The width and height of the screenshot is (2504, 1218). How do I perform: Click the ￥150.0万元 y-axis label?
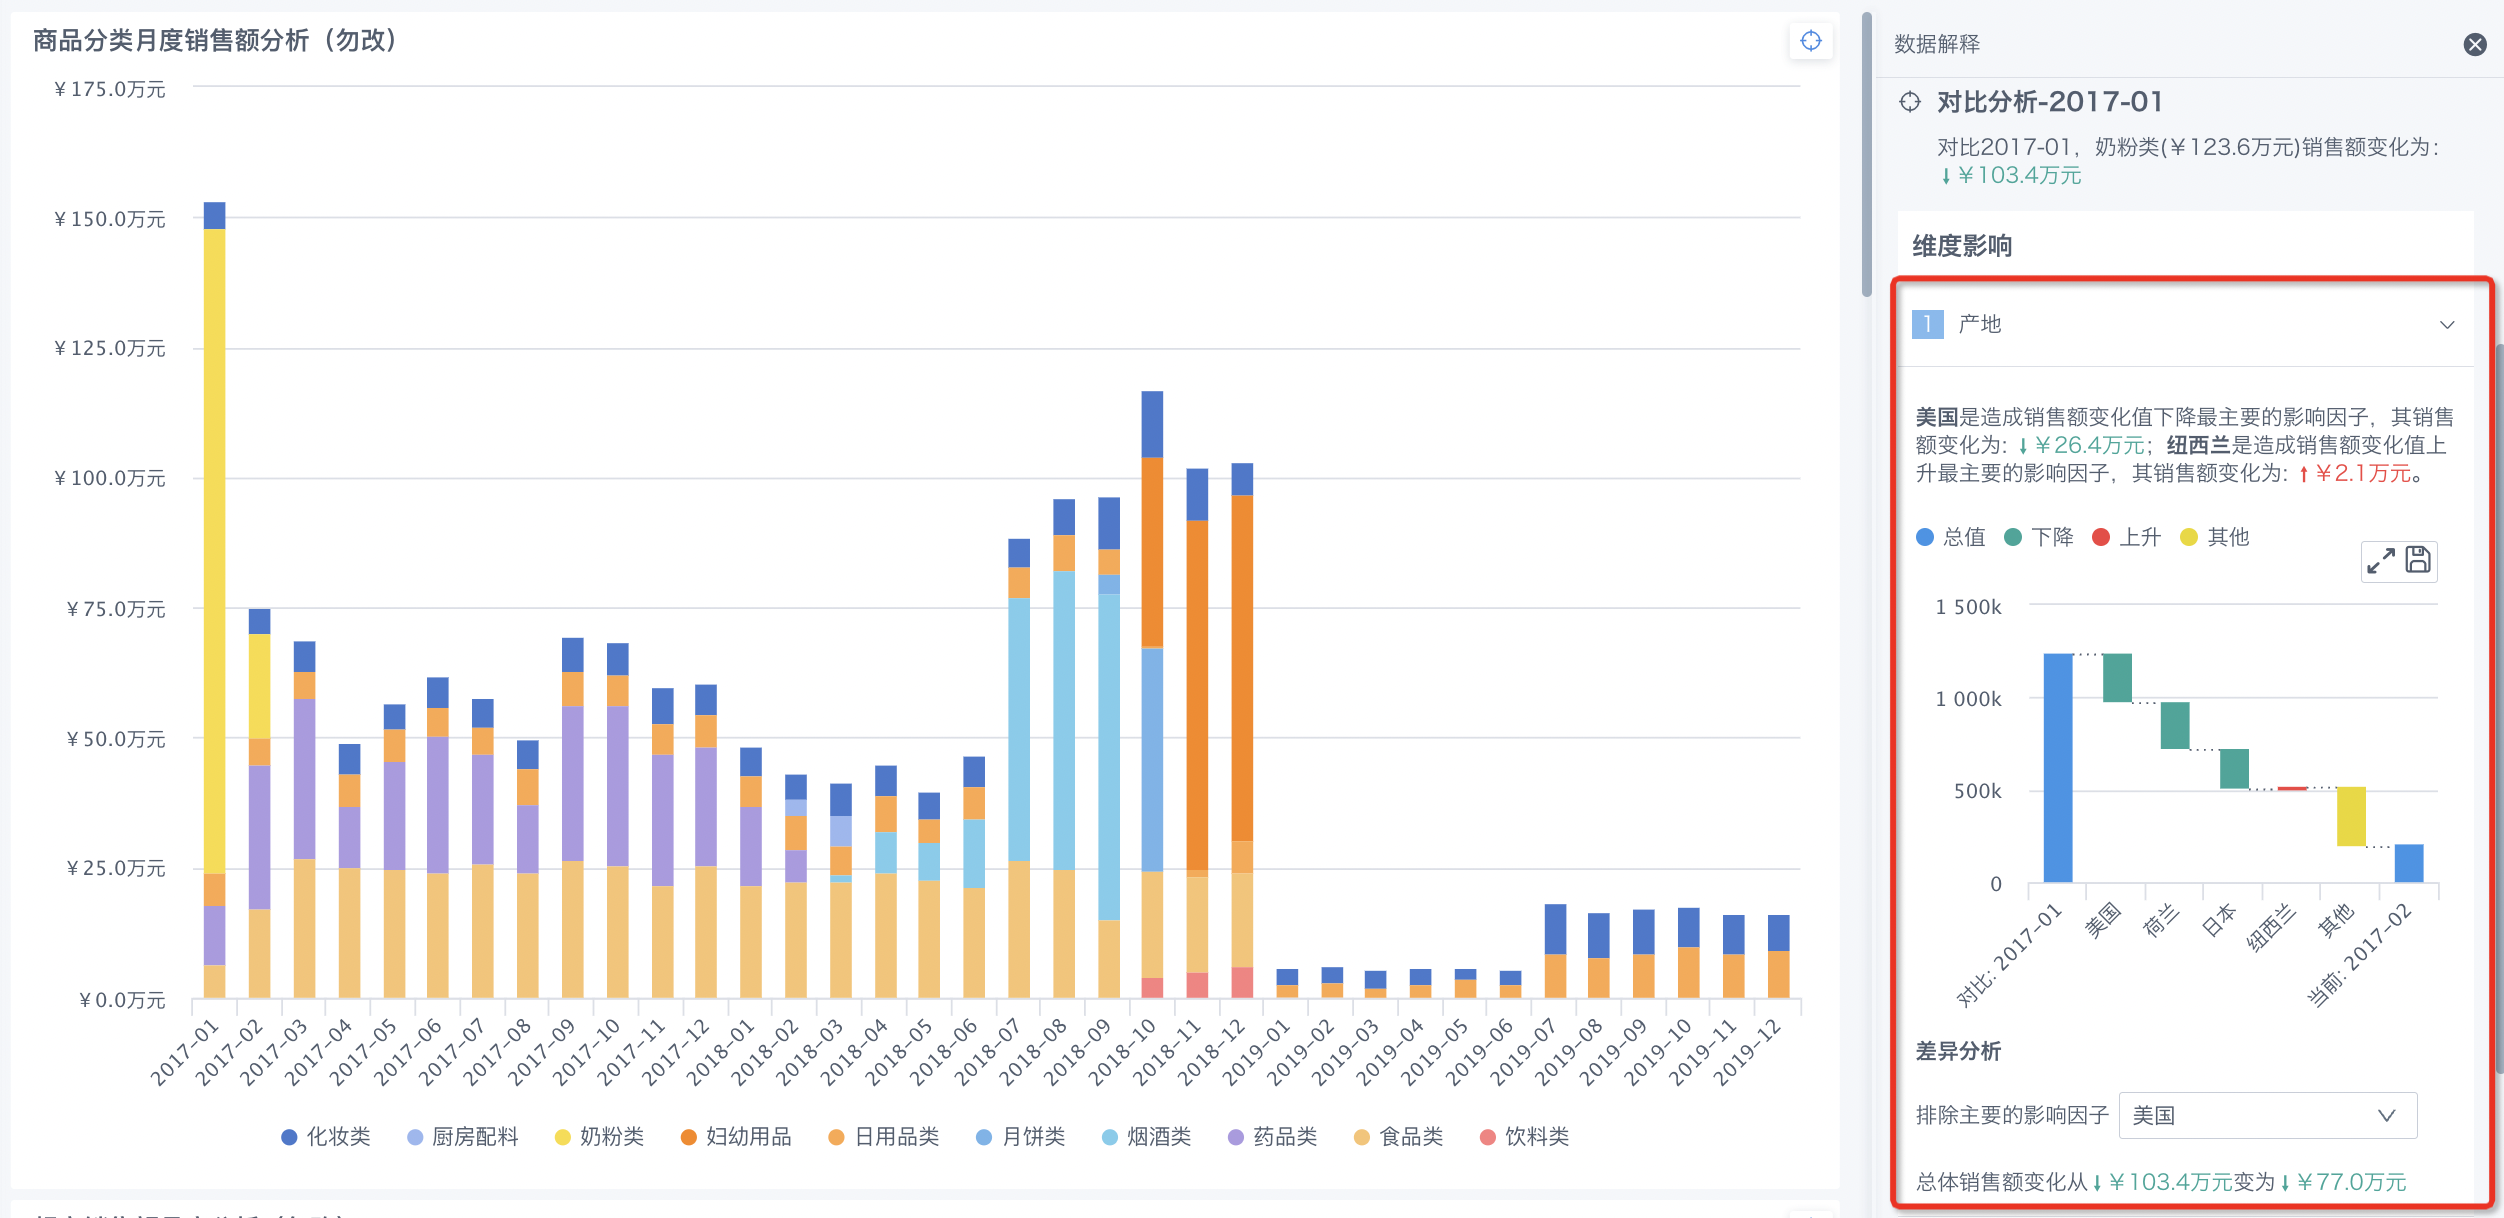(110, 219)
